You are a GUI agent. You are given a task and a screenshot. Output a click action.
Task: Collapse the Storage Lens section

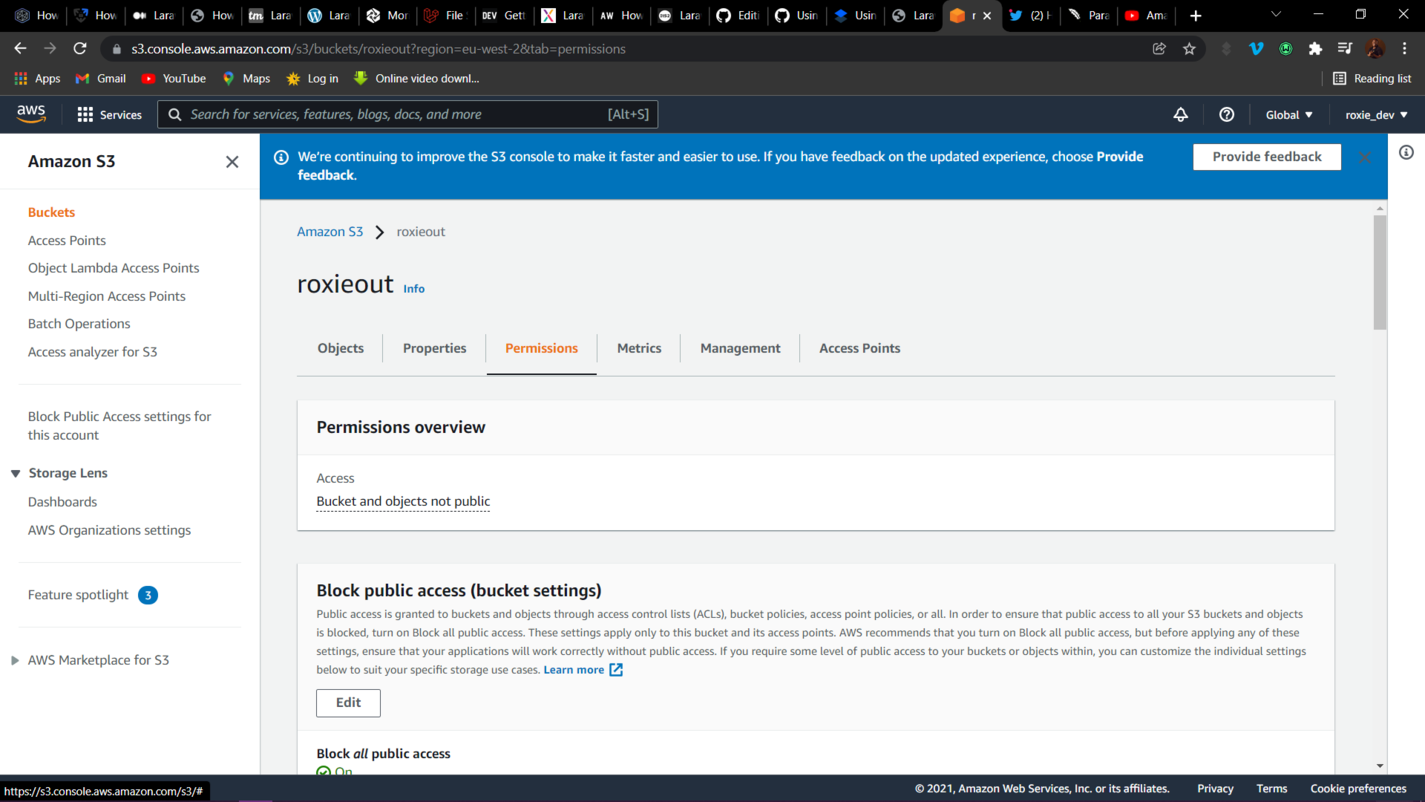(x=16, y=473)
